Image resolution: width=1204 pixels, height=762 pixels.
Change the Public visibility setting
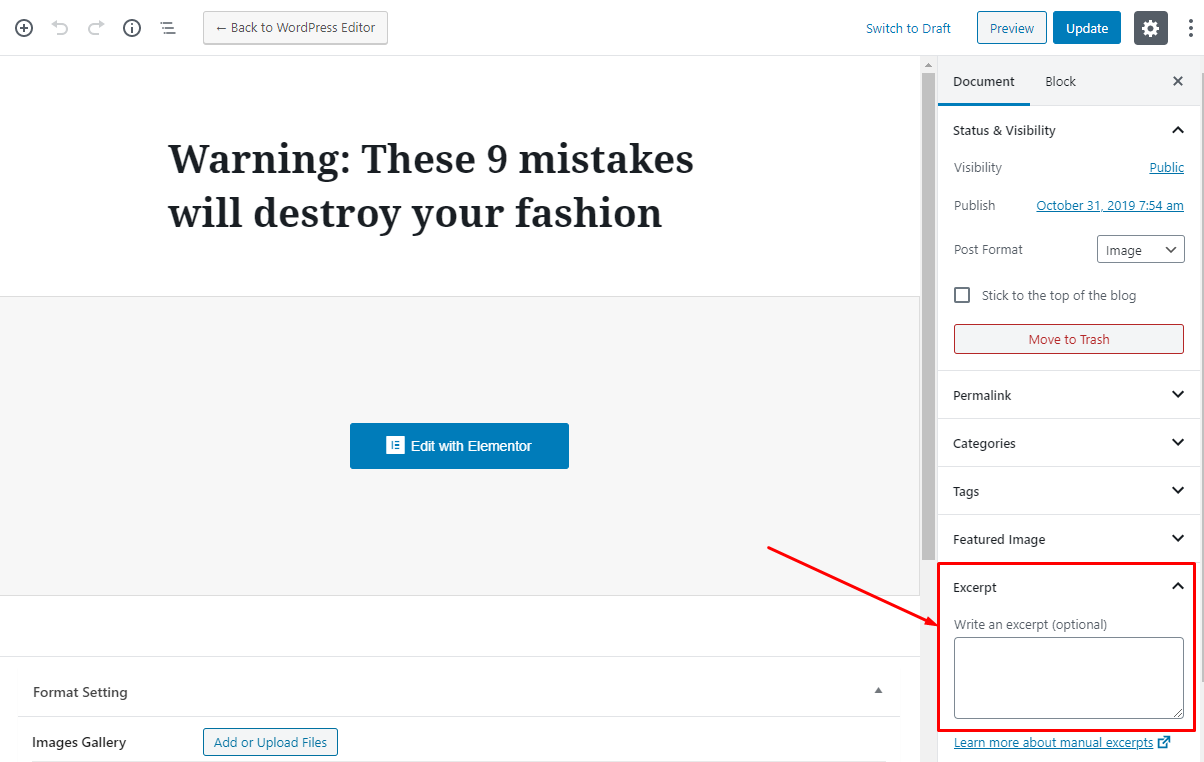[1167, 168]
